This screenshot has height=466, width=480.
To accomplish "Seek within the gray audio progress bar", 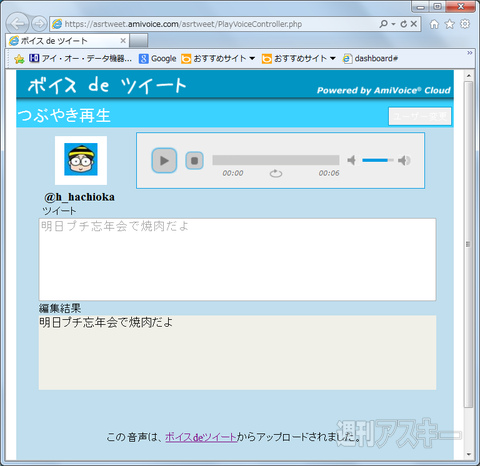I will 276,160.
